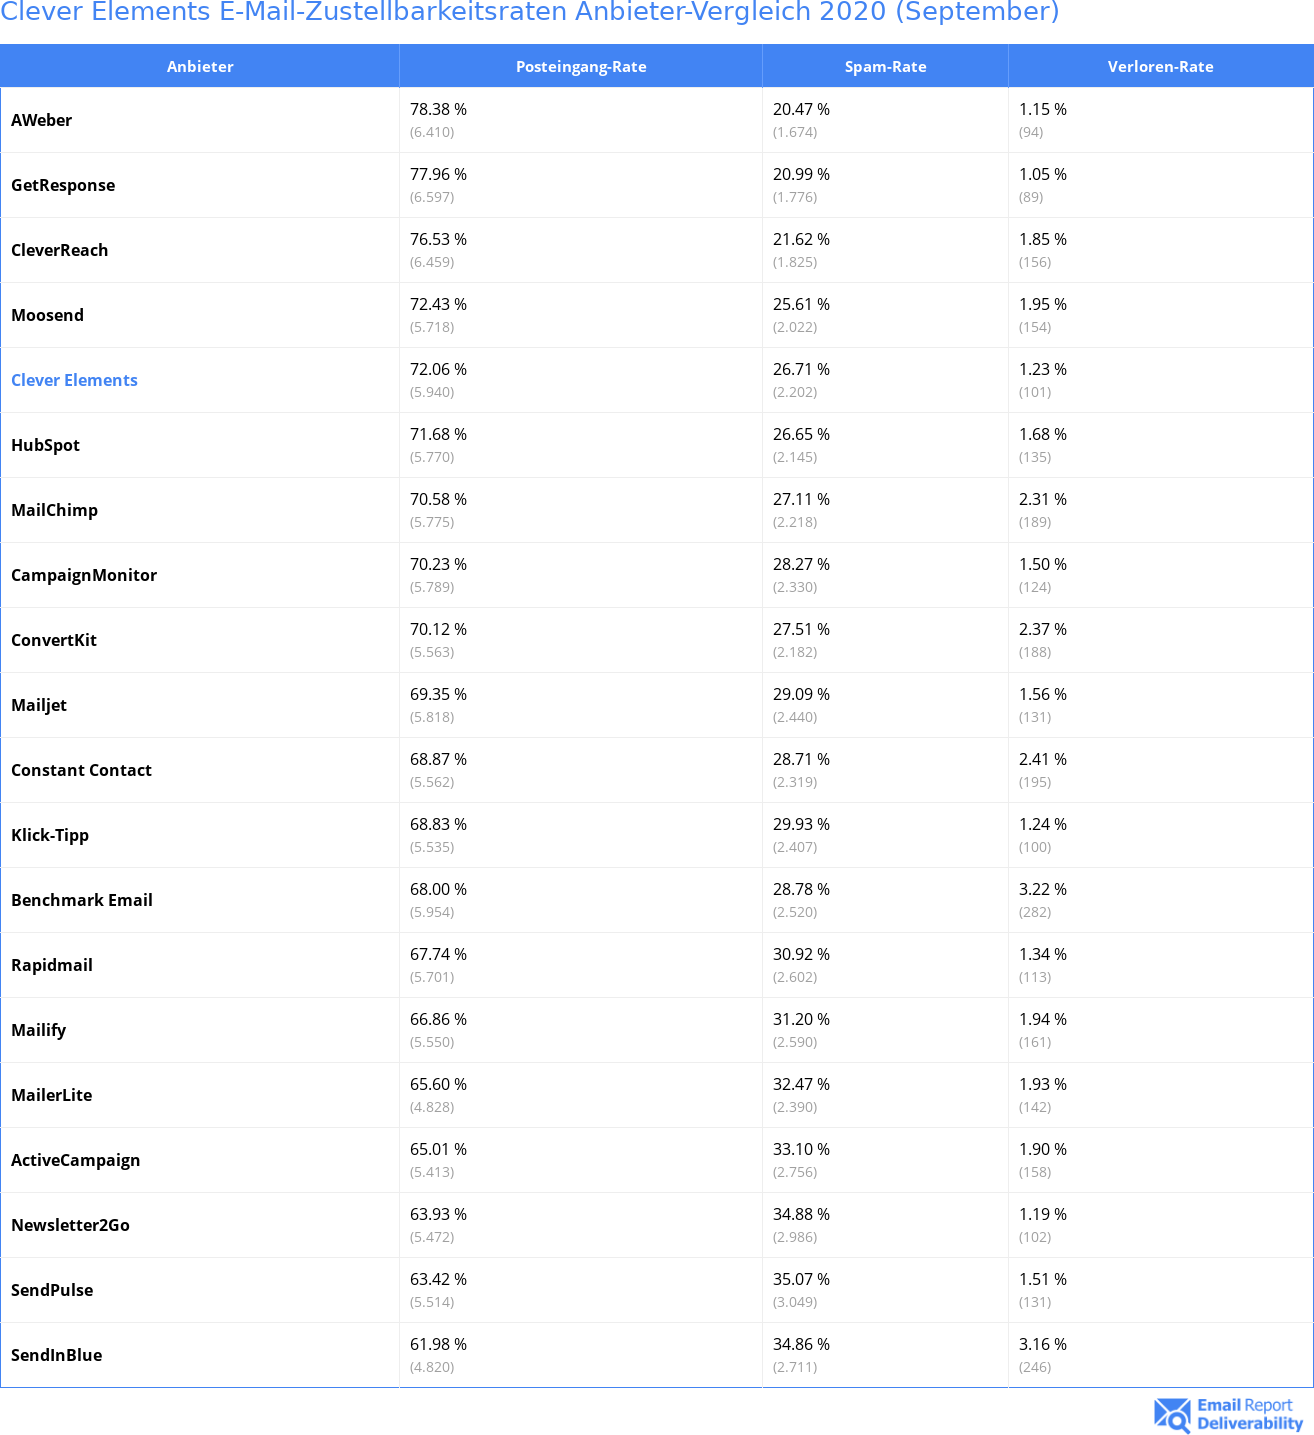
Task: Click the Constant Contact provider name
Action: pyautogui.click(x=81, y=770)
